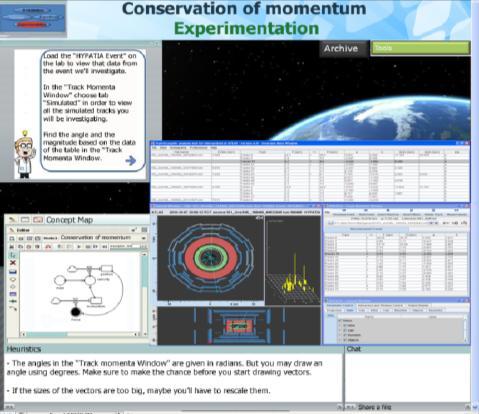Click the blue next arrow in the instruction bubble
The image size is (479, 414).
pos(131,161)
